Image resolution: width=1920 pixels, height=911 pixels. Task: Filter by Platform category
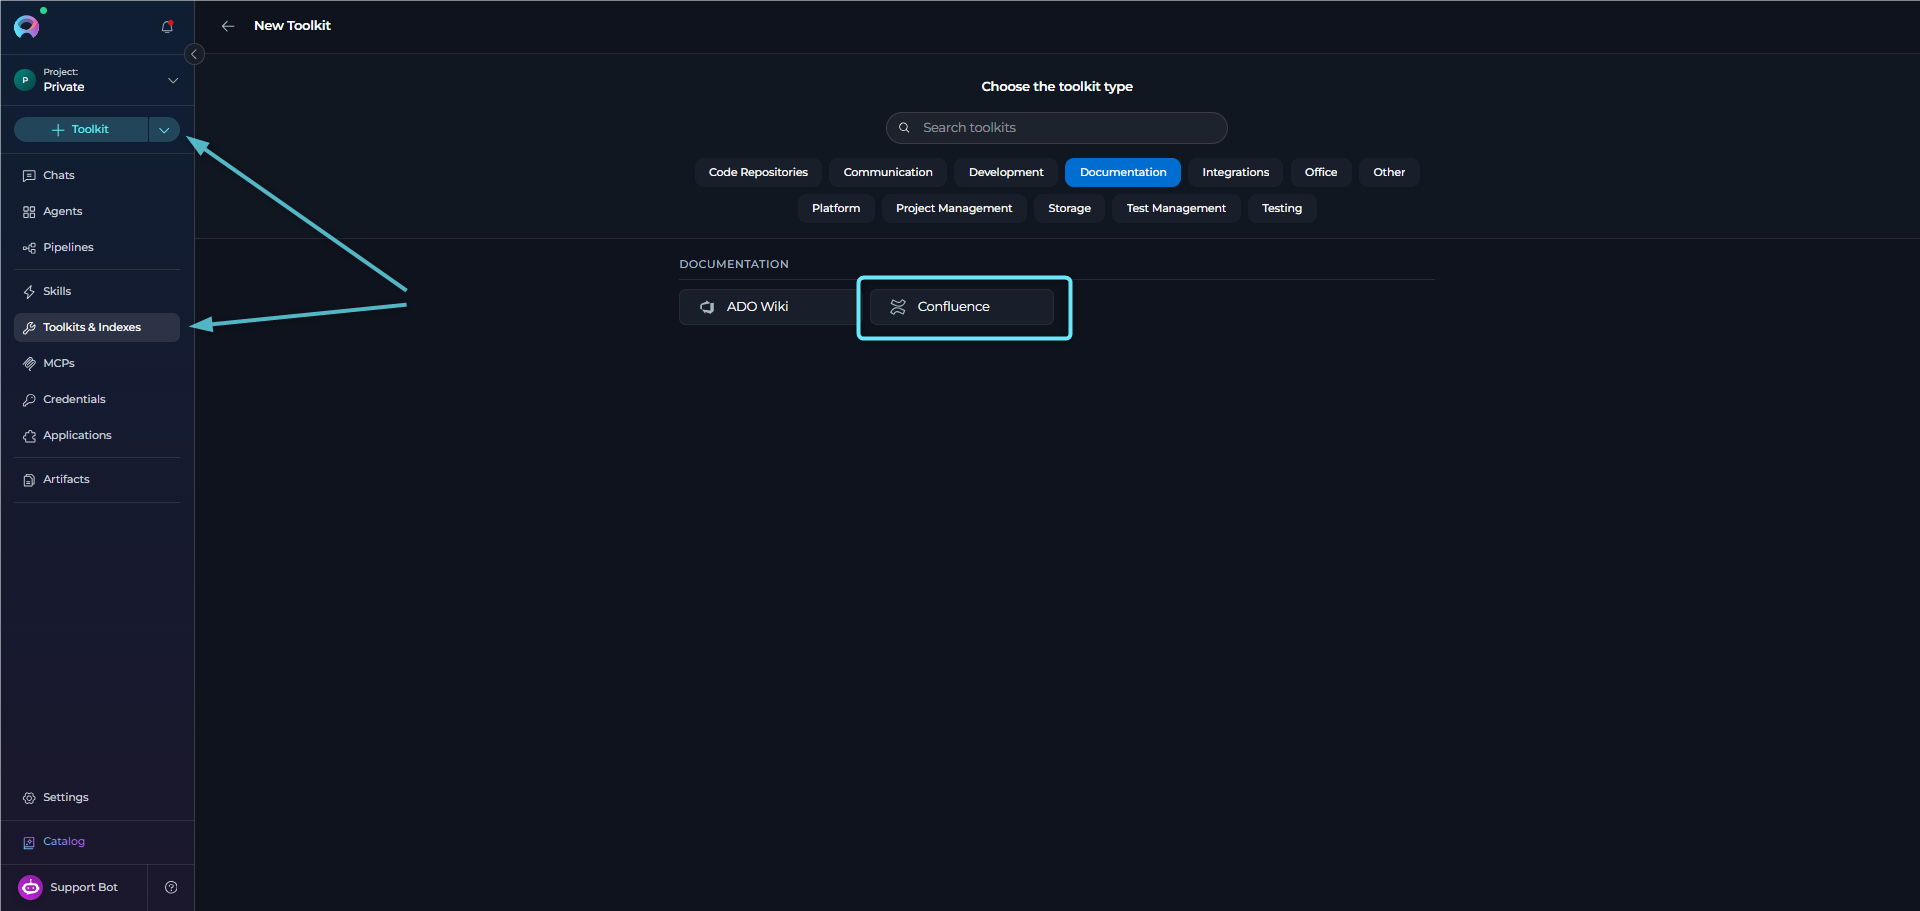tap(836, 208)
